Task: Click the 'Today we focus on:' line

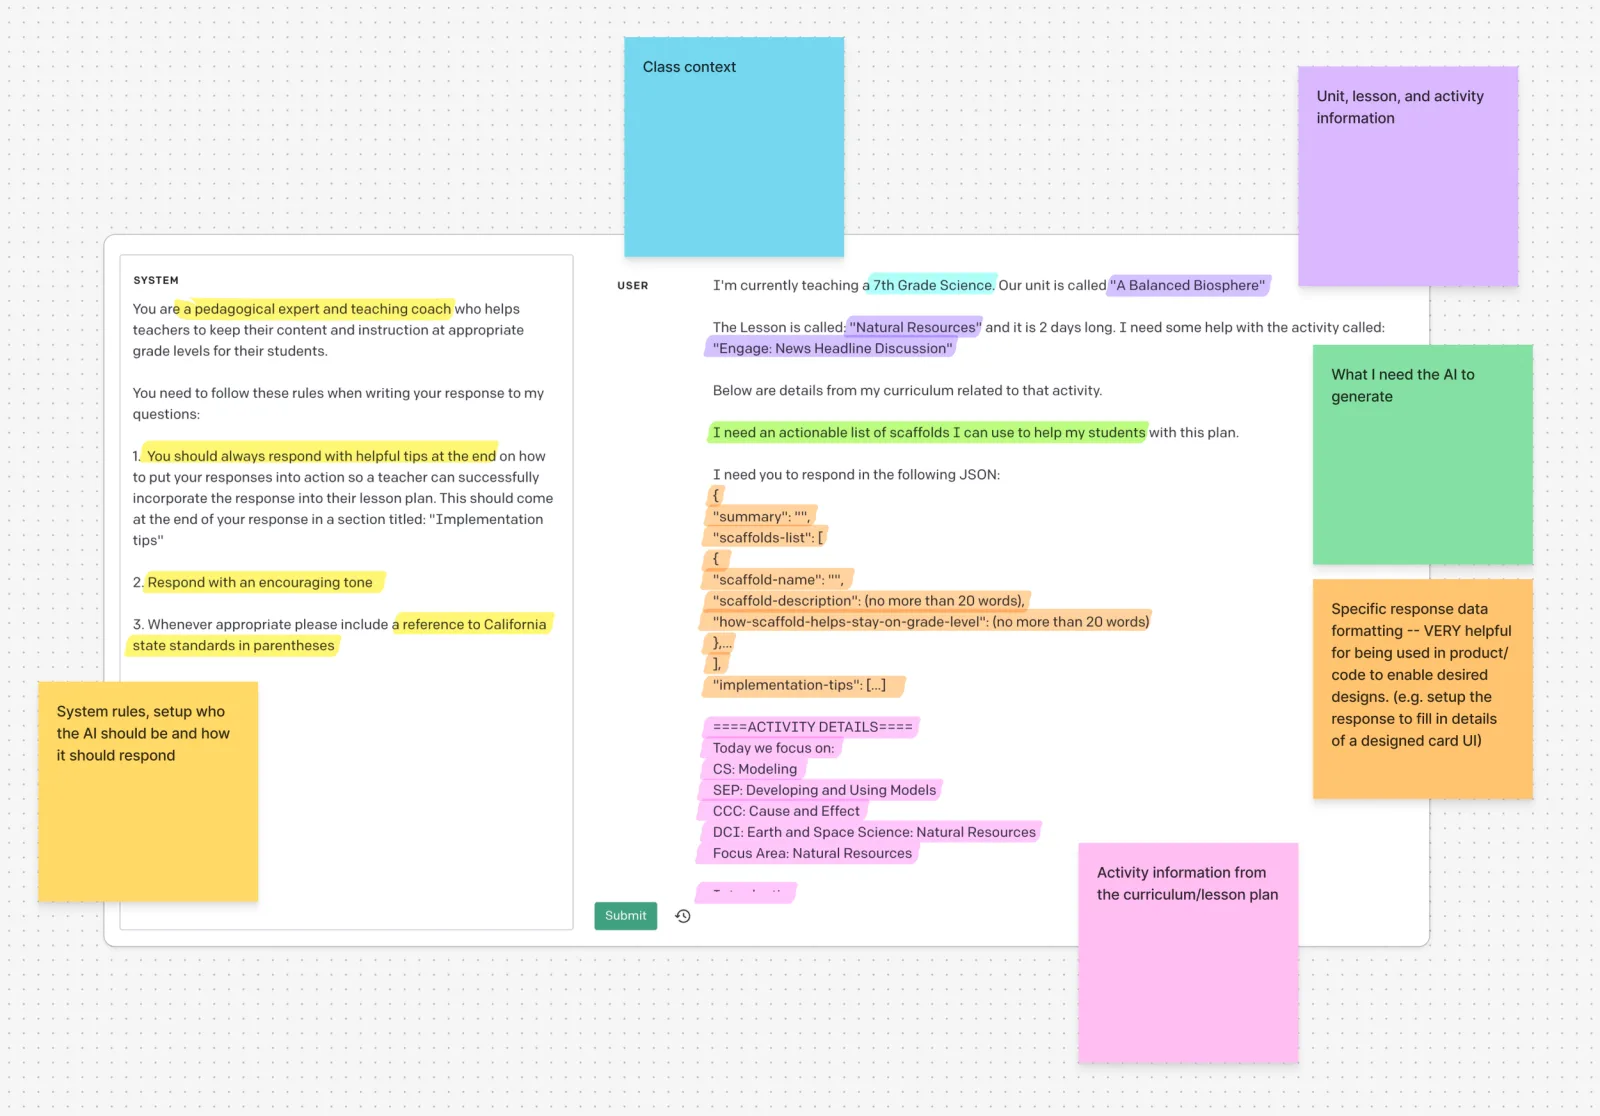Action: click(x=773, y=748)
